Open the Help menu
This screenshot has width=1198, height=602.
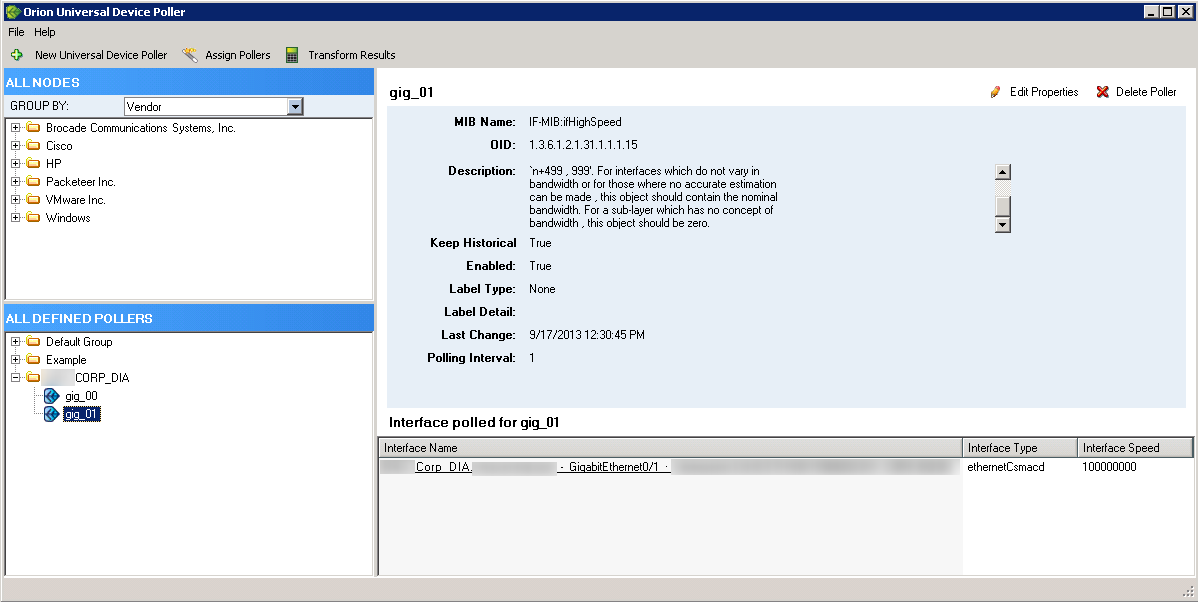click(44, 32)
